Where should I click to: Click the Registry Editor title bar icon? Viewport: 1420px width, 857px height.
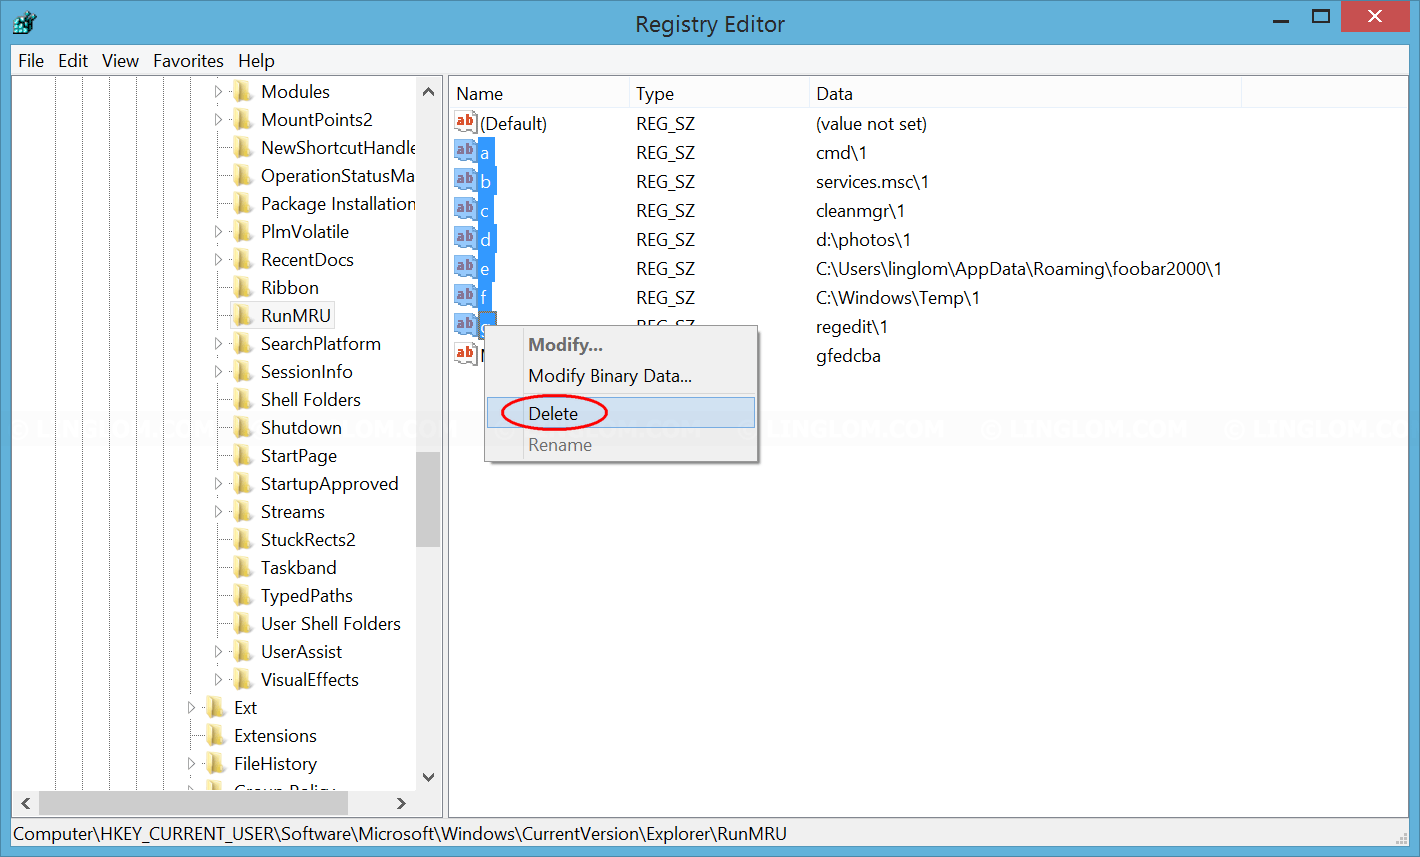[25, 23]
